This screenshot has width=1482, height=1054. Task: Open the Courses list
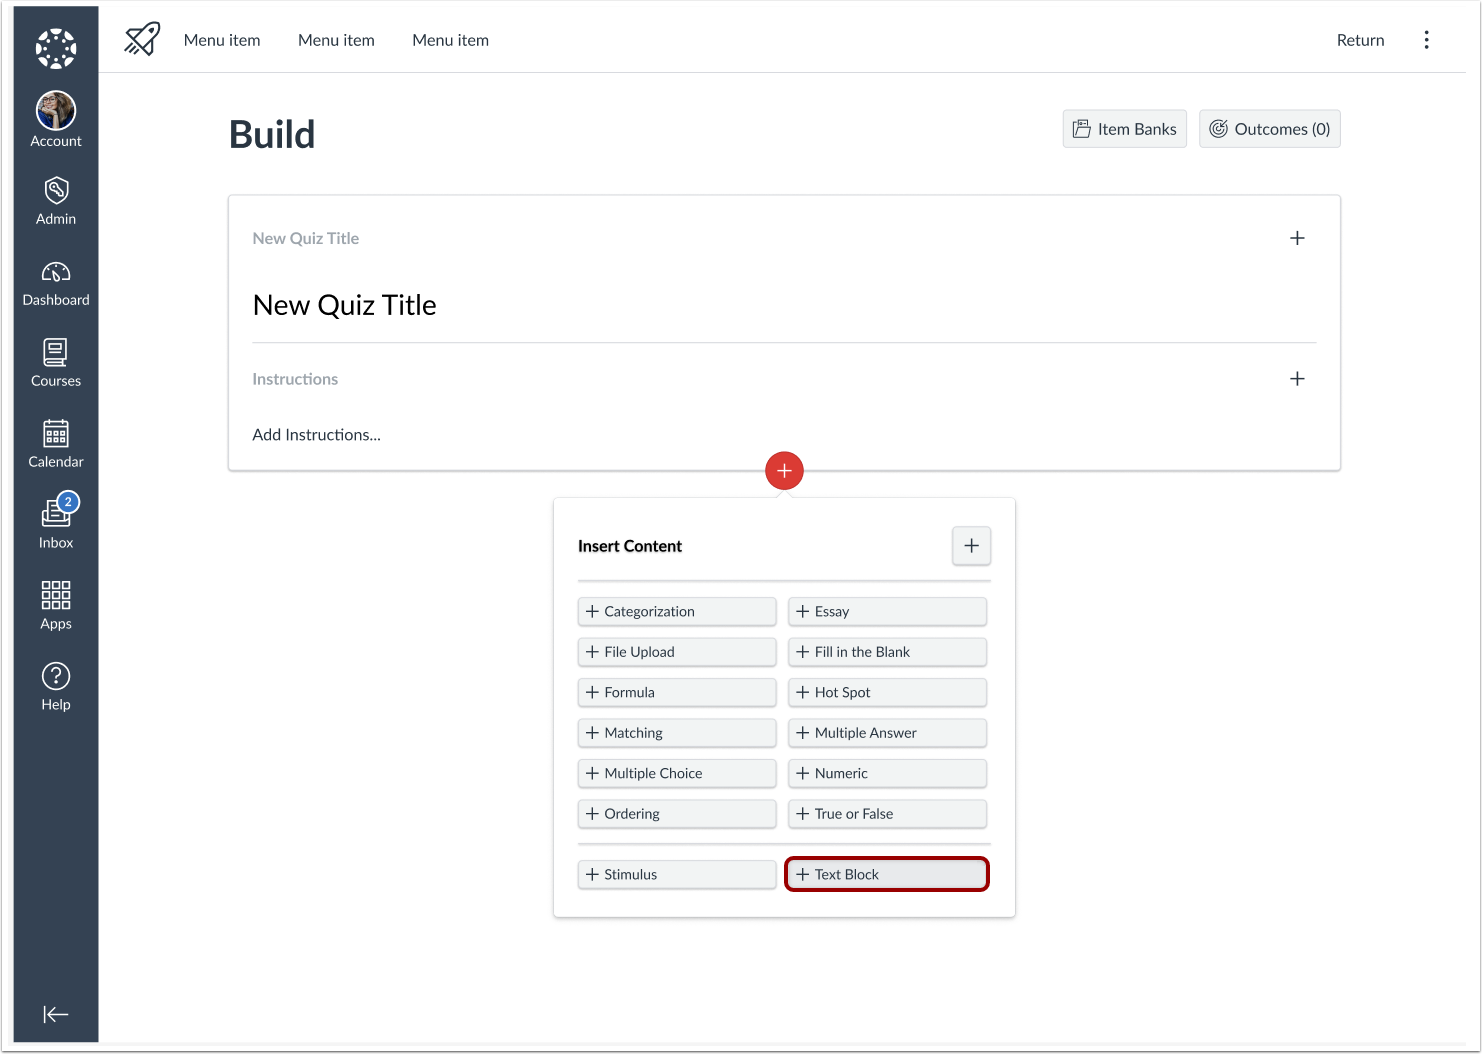point(55,362)
